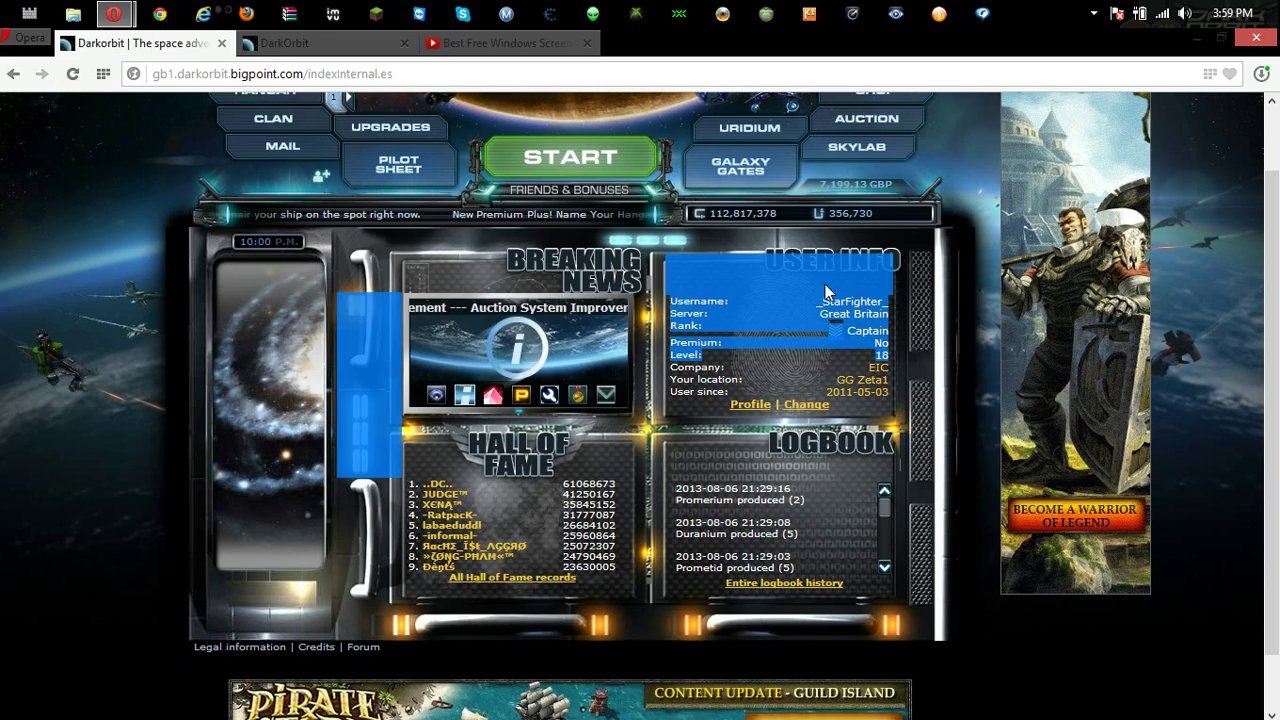
Task: Show hidden tray icons arrow
Action: [x=1094, y=13]
